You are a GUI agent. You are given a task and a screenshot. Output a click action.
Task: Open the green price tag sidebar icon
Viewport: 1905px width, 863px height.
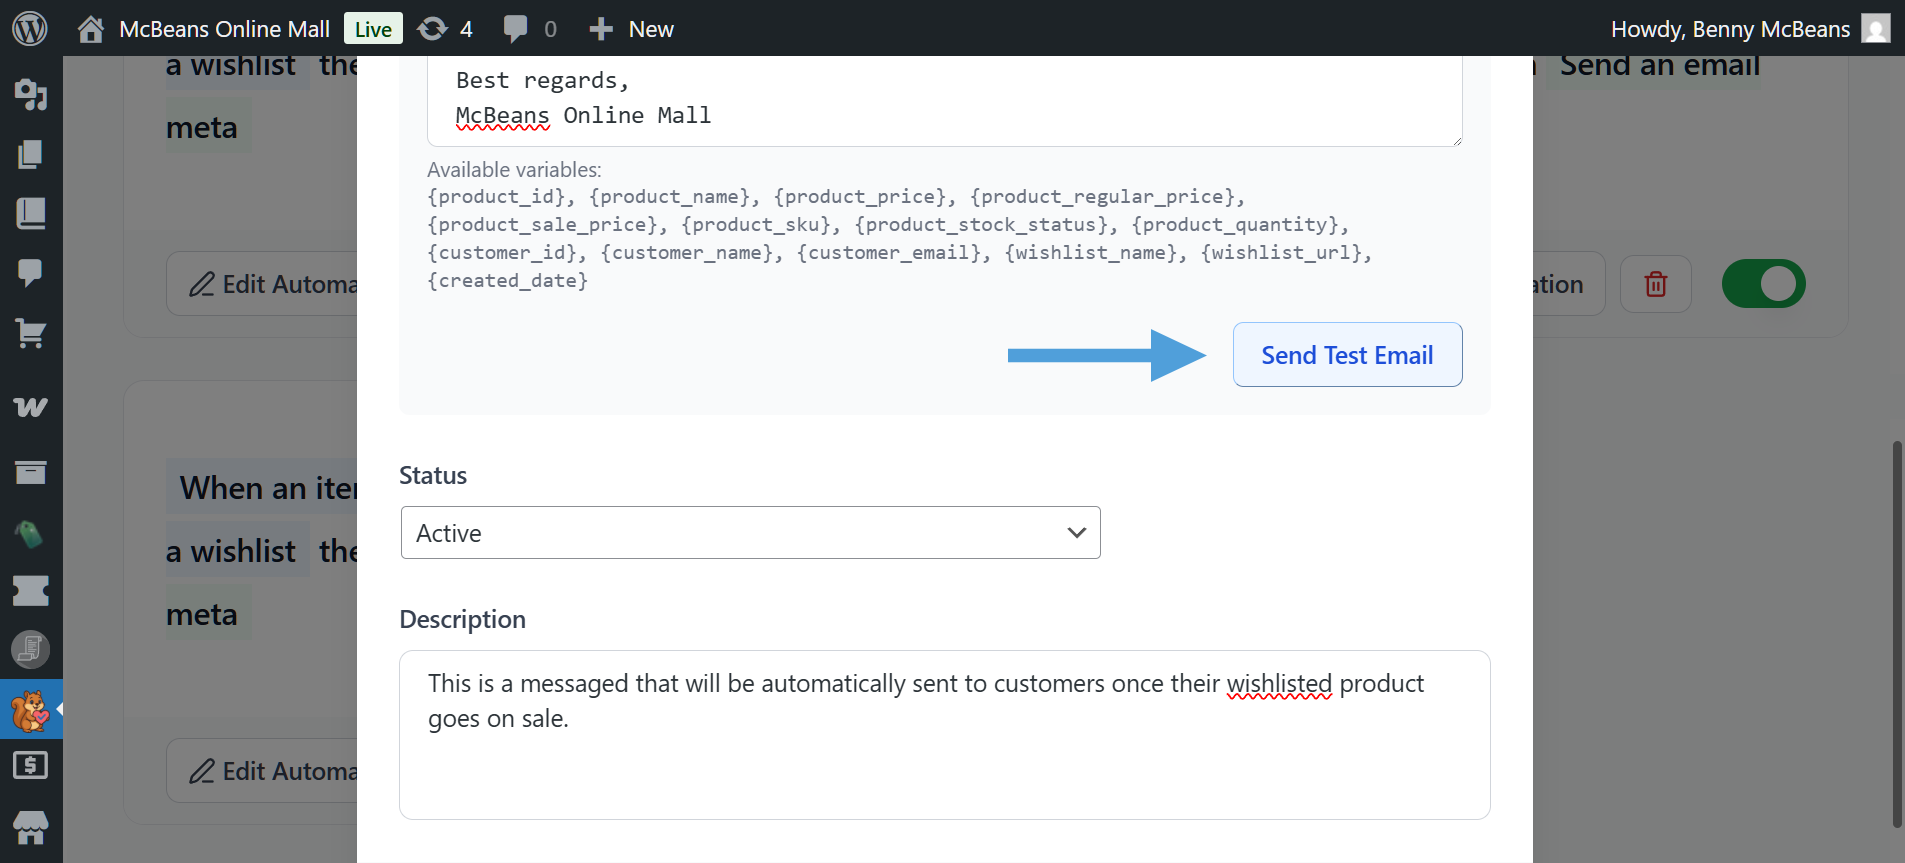(30, 533)
